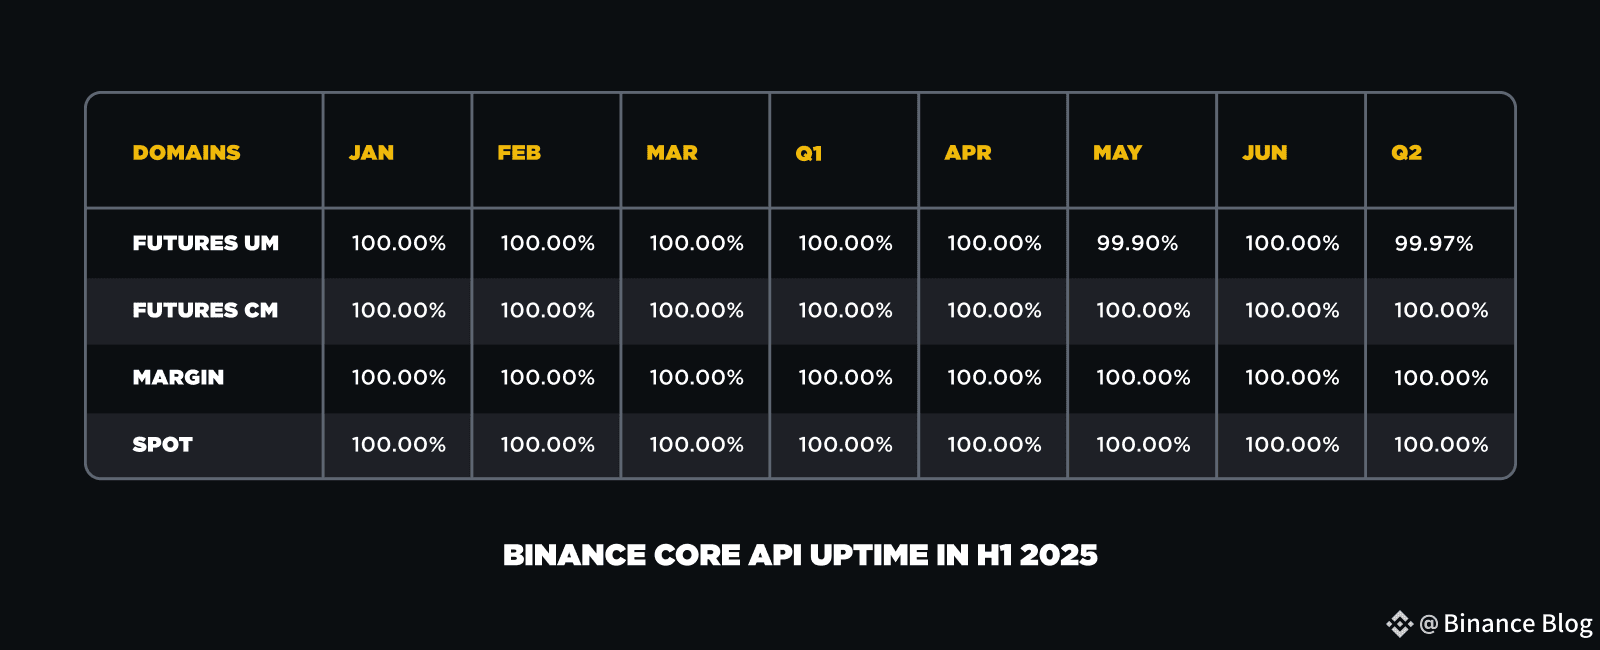Click the @Binance Blog watermark text
The width and height of the screenshot is (1600, 650).
click(1506, 623)
